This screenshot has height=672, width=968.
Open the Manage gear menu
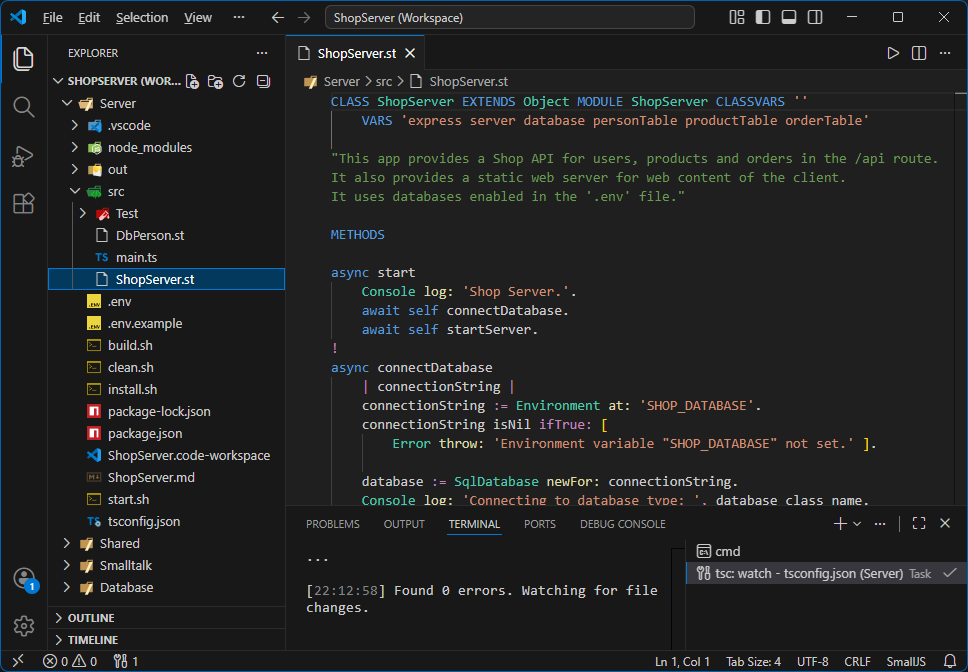23,626
